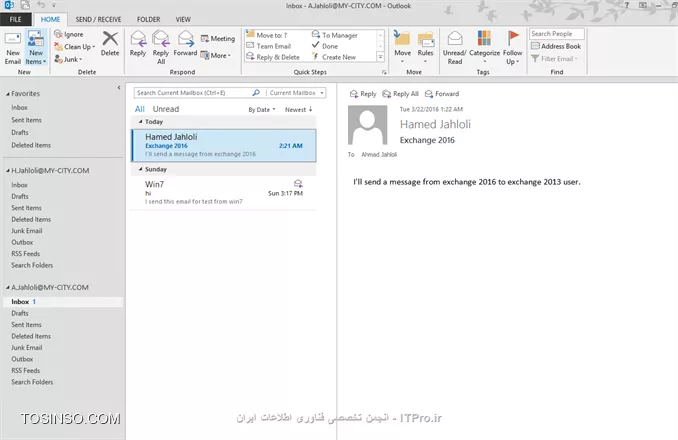Switch to the VIEW tab

(x=183, y=19)
